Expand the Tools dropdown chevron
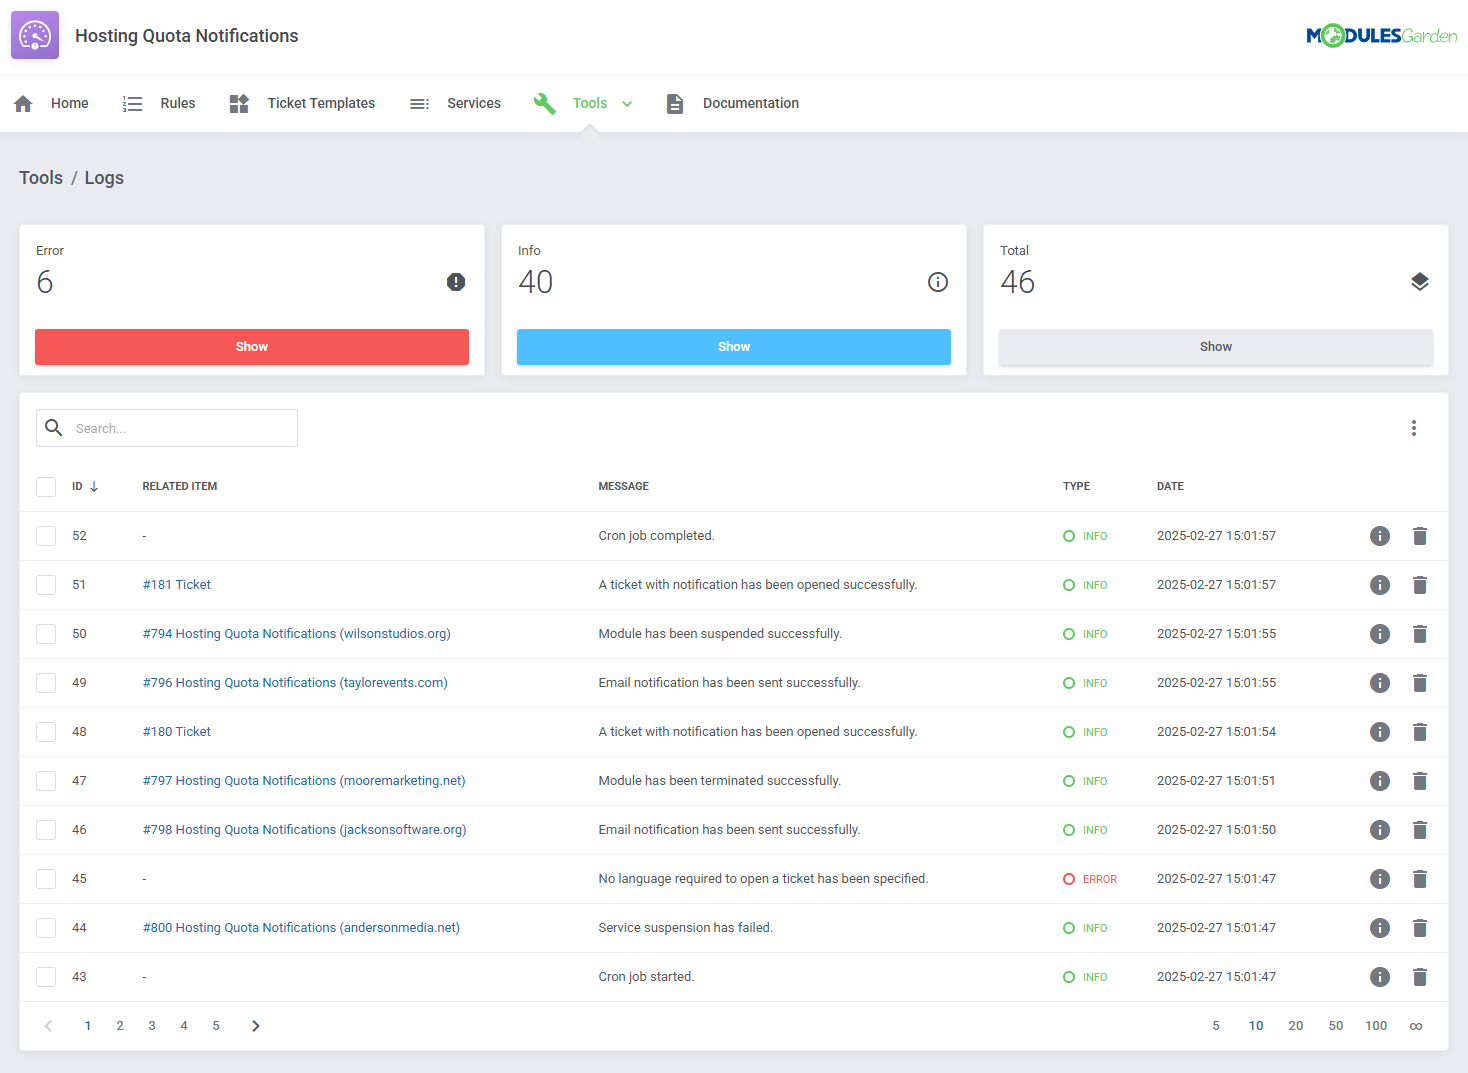 [627, 103]
